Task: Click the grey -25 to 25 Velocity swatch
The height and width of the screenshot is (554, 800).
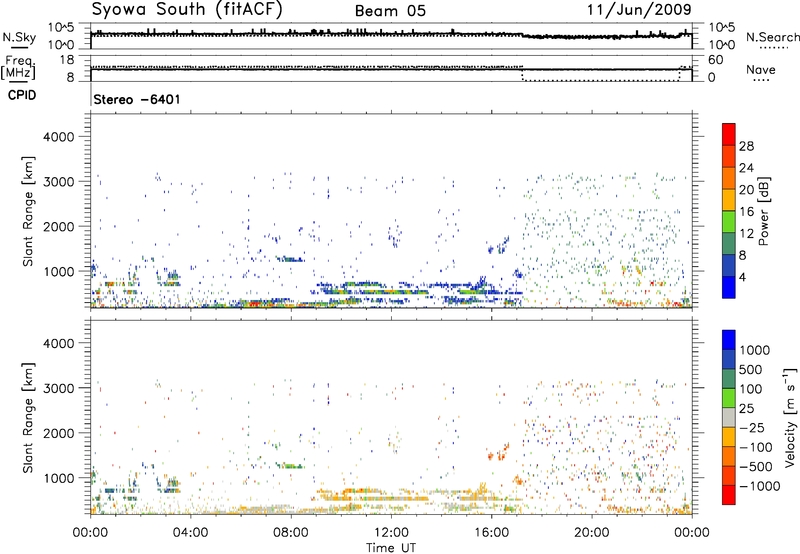Action: [x=729, y=418]
